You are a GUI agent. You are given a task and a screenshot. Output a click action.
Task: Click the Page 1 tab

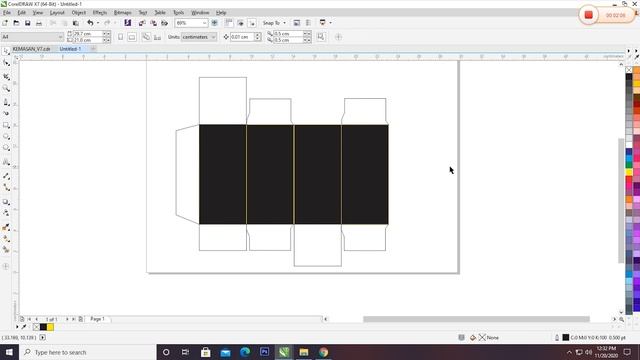[x=98, y=319]
